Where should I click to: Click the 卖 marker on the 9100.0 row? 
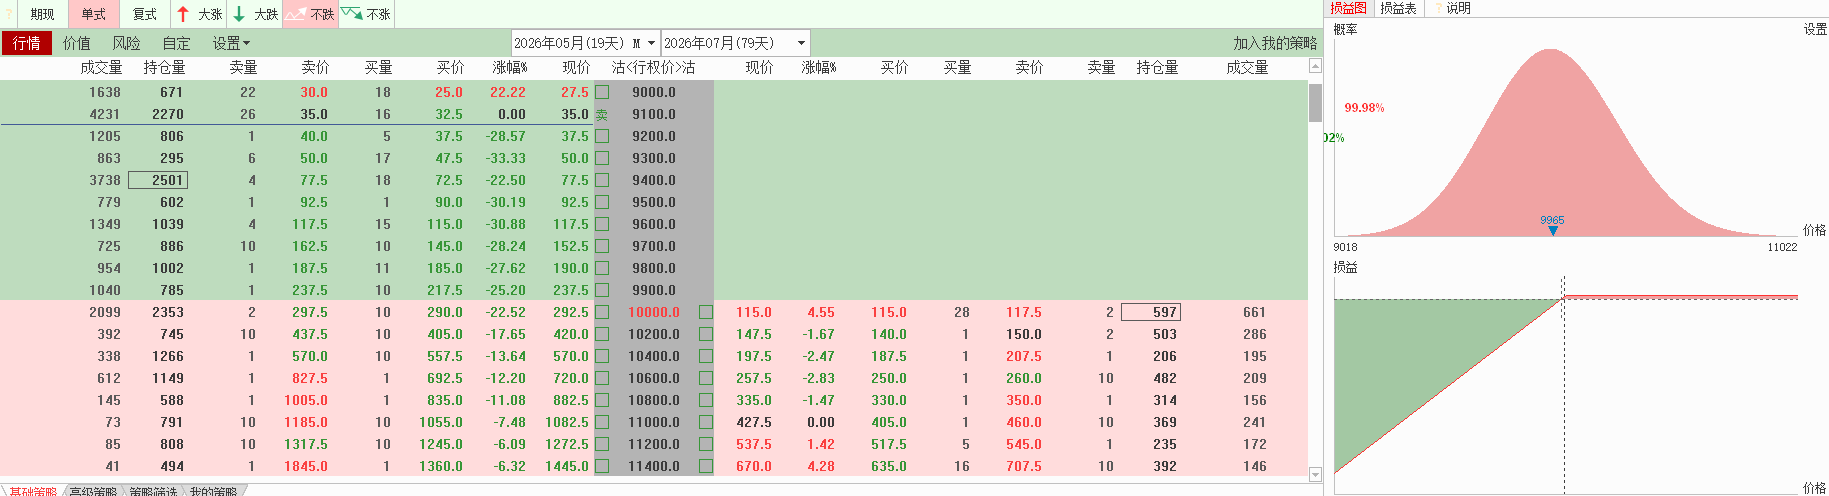coord(602,115)
